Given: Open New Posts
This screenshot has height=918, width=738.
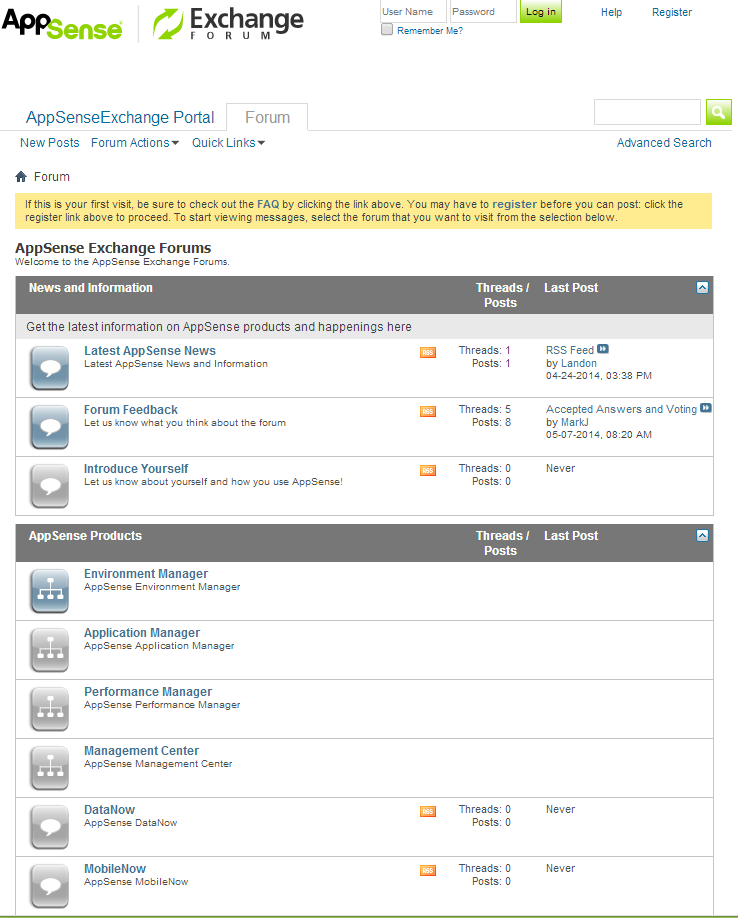Looking at the screenshot, I should 50,143.
